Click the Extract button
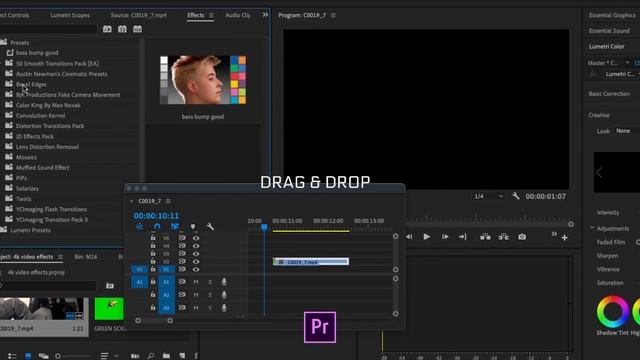 click(x=503, y=237)
